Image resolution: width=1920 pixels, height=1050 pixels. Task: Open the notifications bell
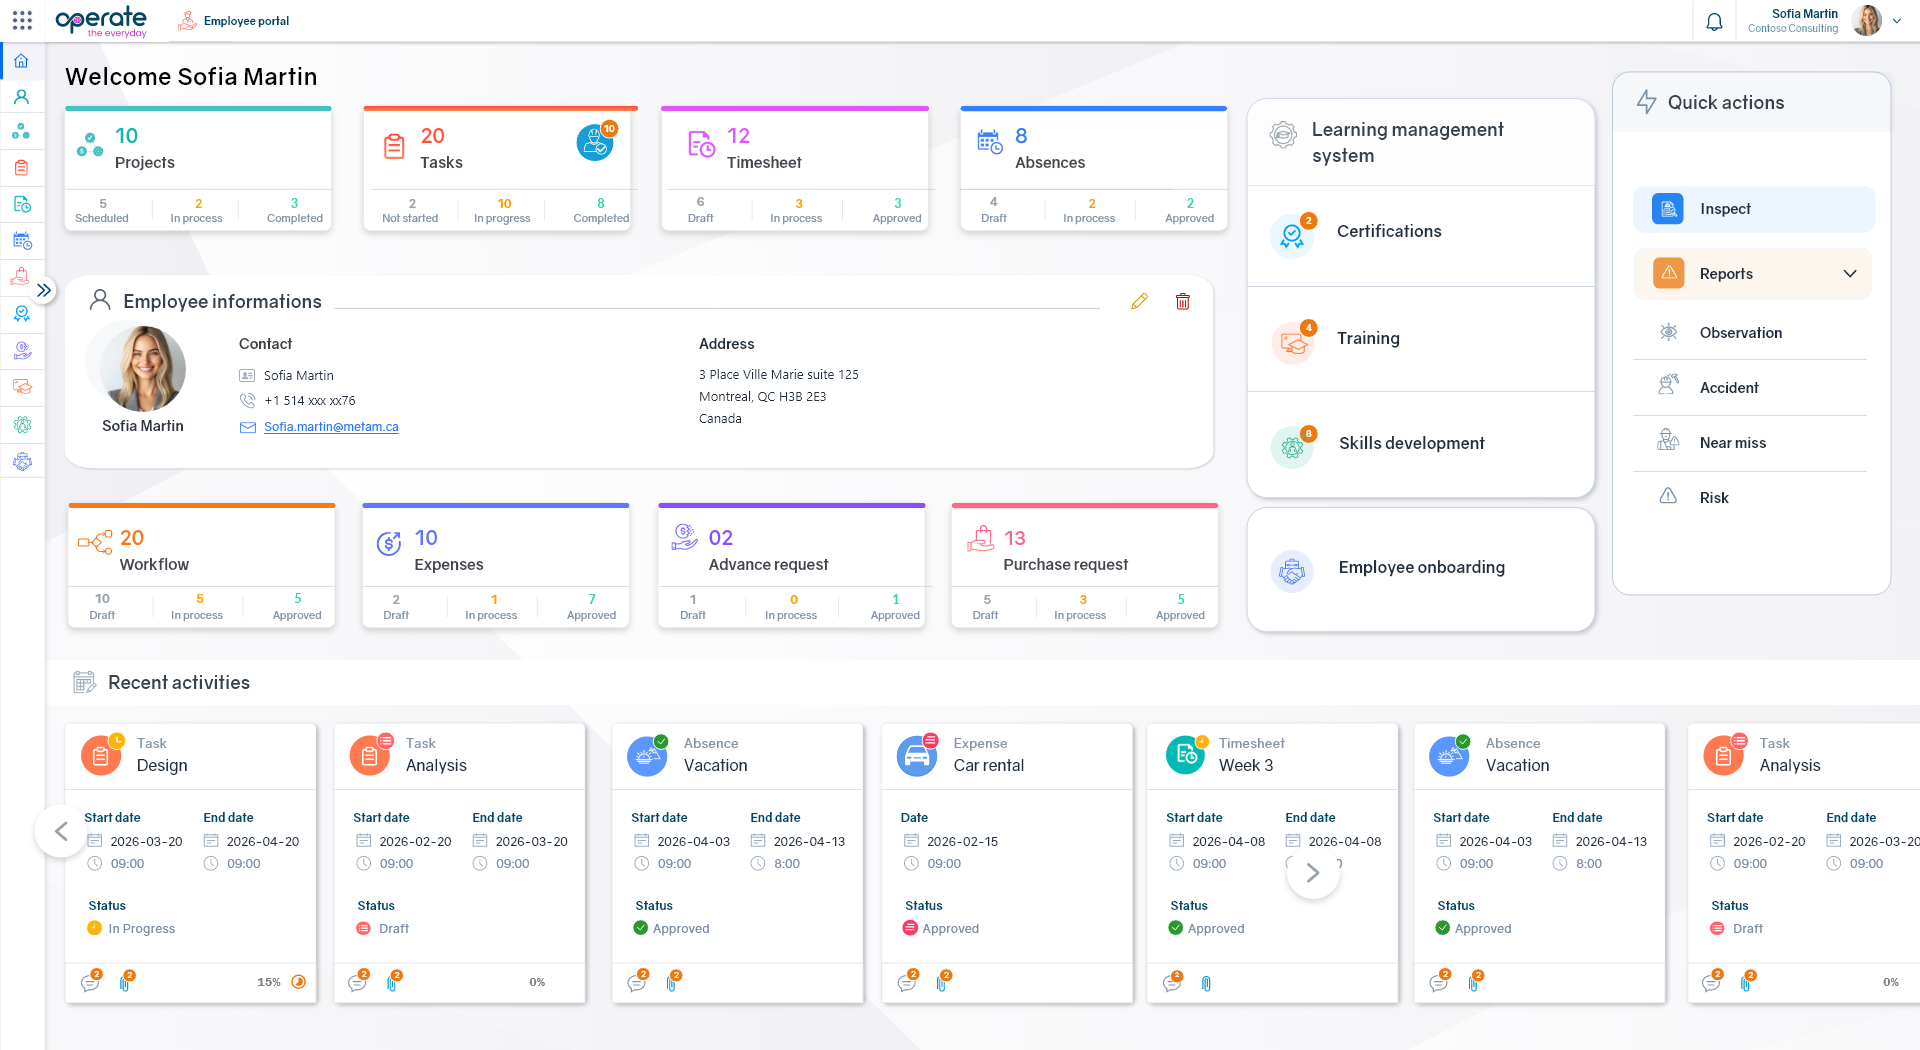click(x=1714, y=21)
